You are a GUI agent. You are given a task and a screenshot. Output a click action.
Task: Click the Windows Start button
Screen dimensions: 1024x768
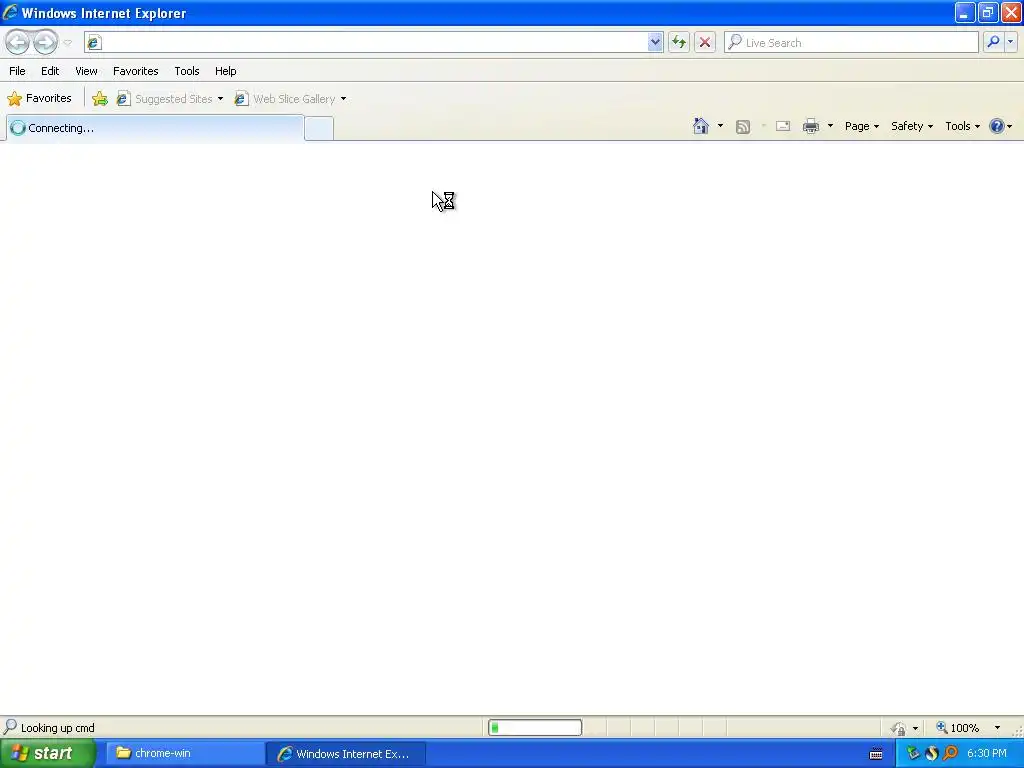[x=48, y=754]
